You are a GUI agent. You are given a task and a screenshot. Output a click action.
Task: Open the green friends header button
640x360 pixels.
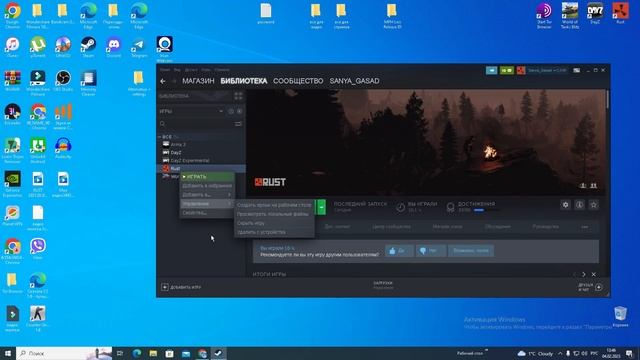tap(507, 71)
